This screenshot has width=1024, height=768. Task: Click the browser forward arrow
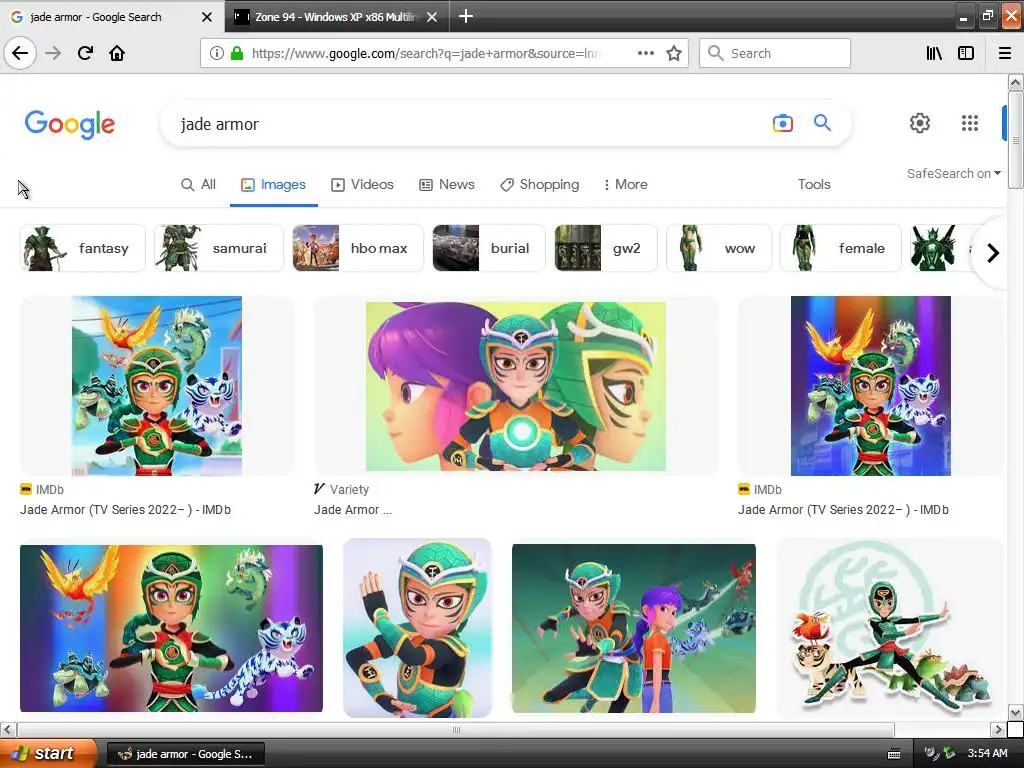click(x=53, y=53)
